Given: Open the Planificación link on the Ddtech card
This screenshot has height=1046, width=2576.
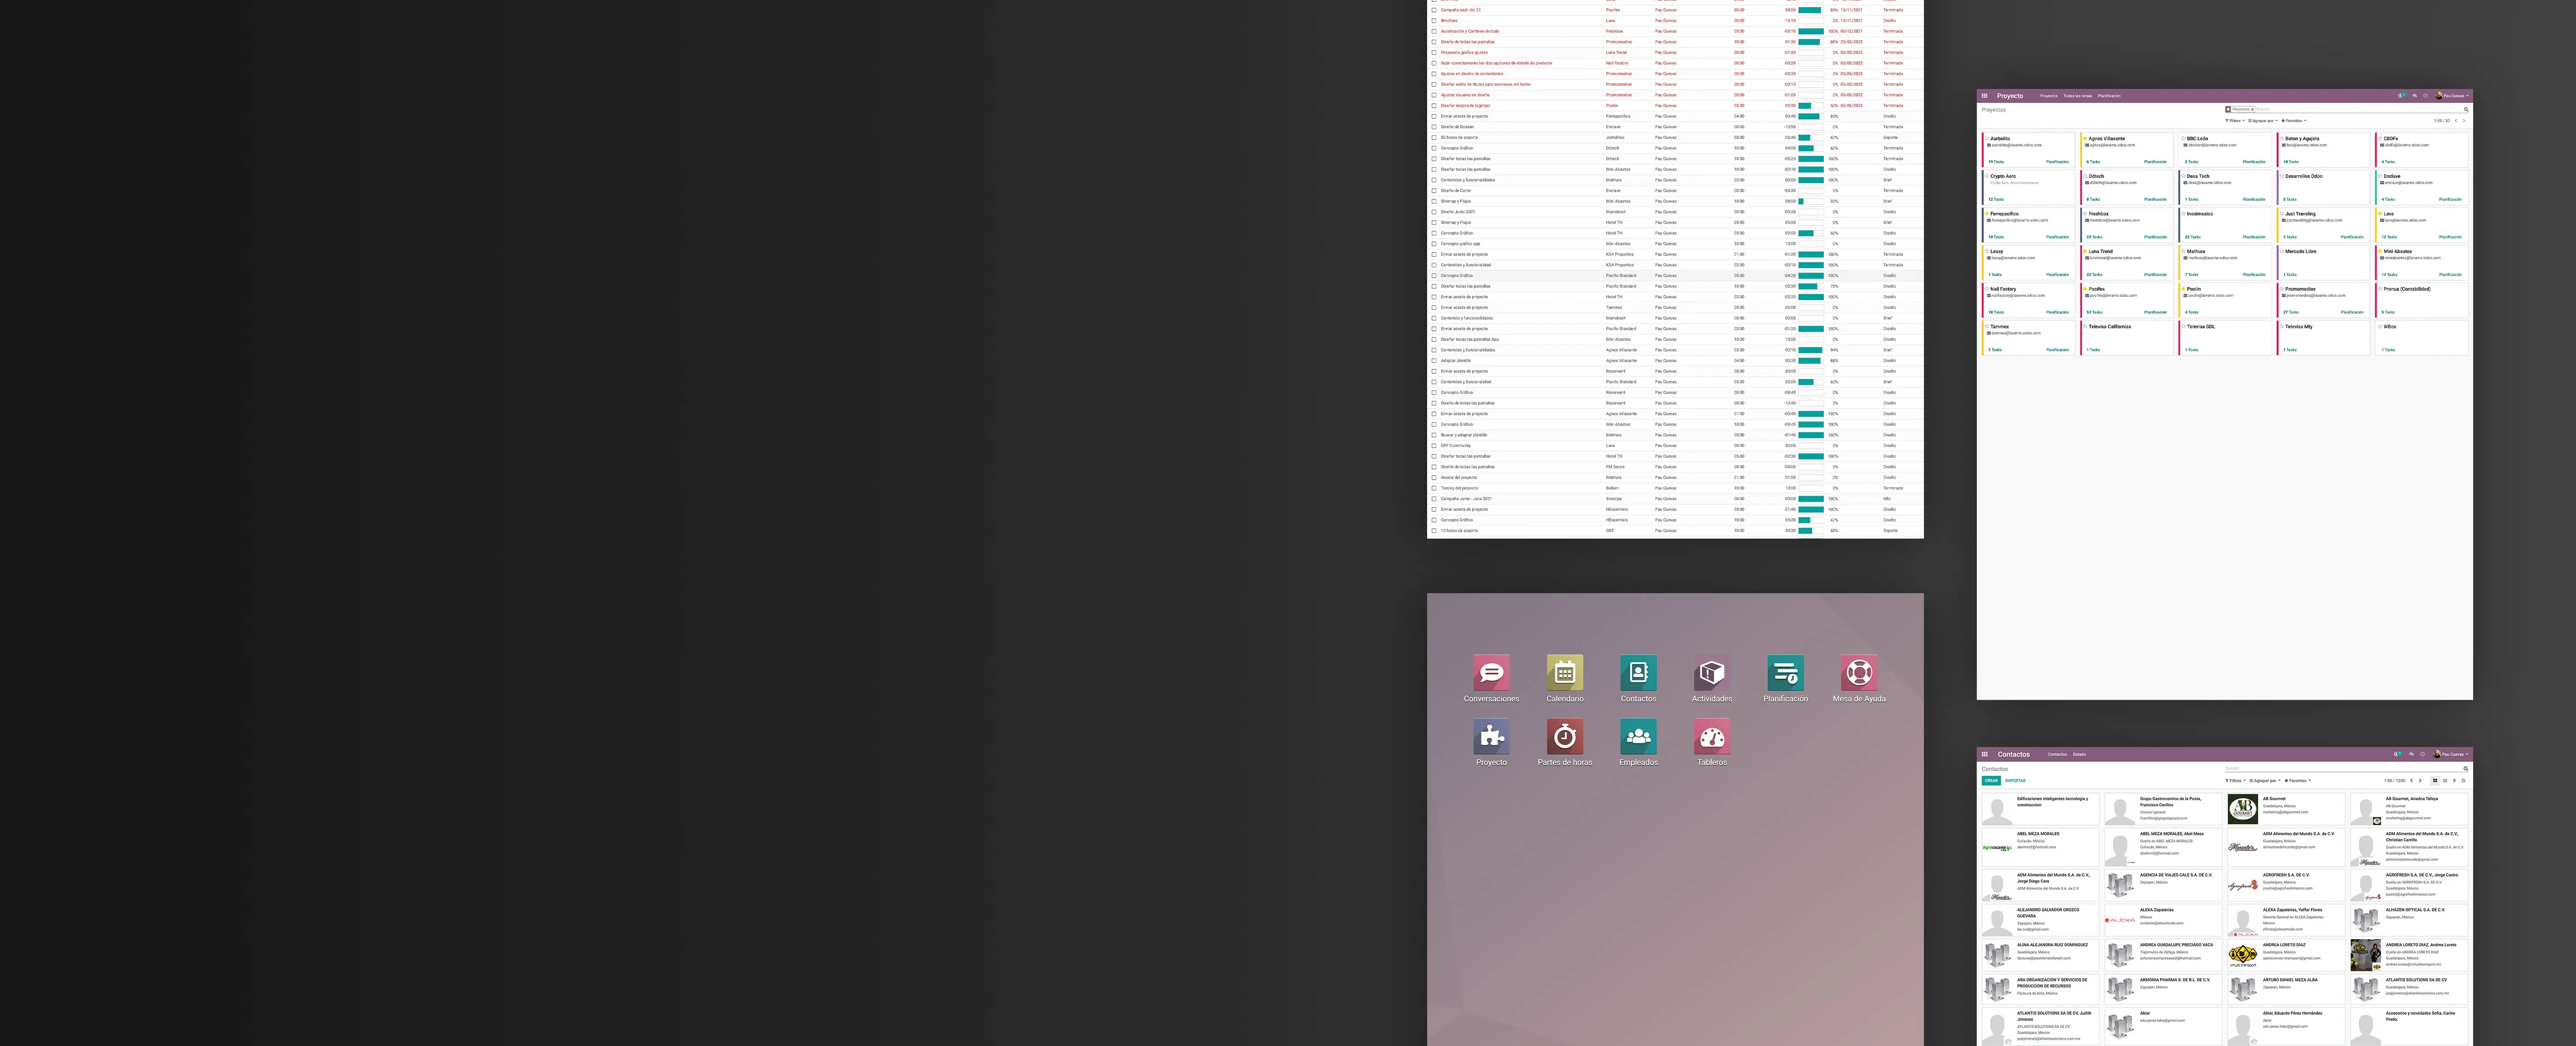Looking at the screenshot, I should [x=2155, y=199].
